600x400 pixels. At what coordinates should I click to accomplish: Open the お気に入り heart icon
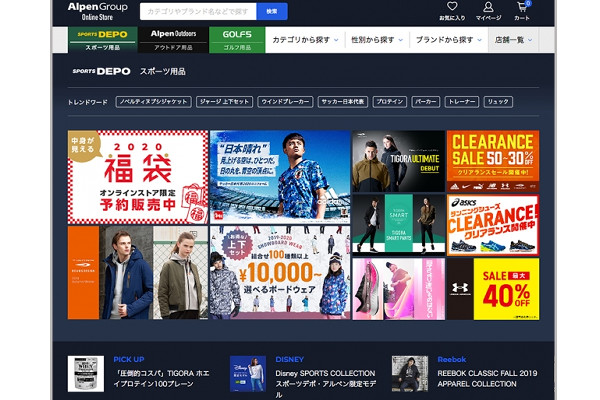(x=452, y=10)
